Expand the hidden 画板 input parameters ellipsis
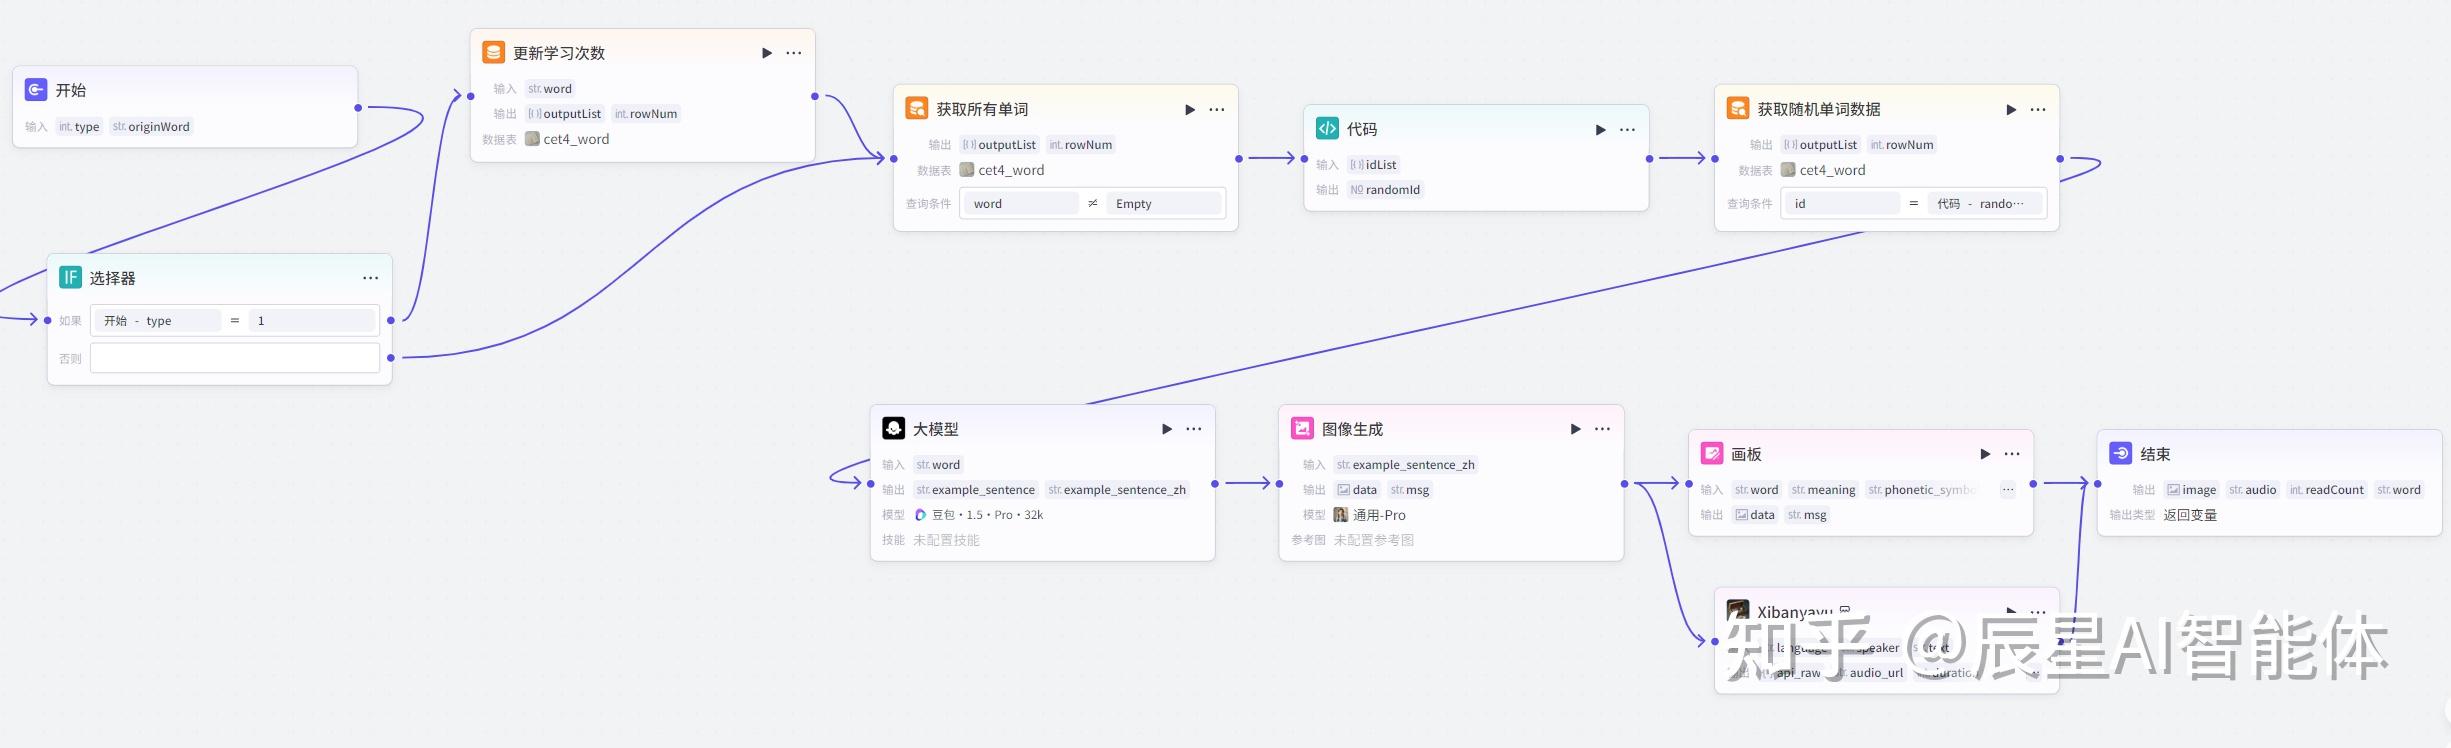Viewport: 2451px width, 748px height. 2007,490
